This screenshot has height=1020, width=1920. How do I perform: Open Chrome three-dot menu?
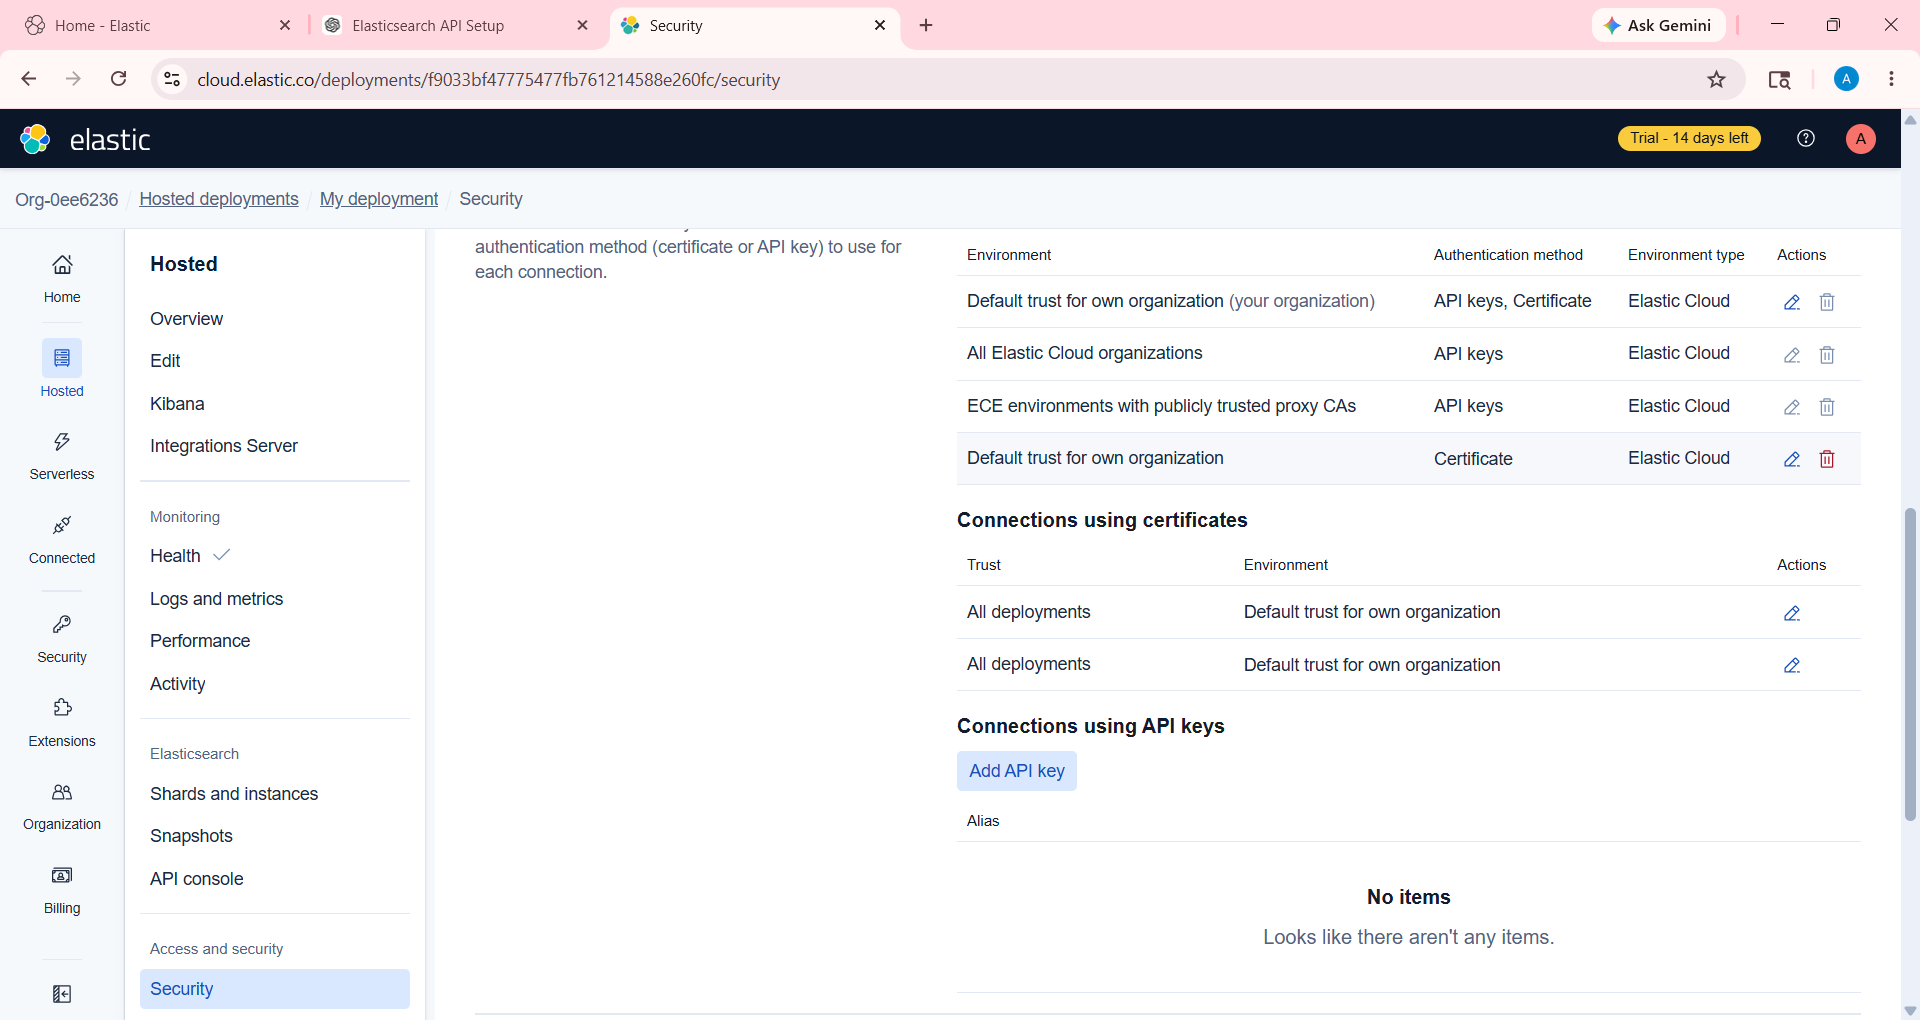pyautogui.click(x=1891, y=79)
